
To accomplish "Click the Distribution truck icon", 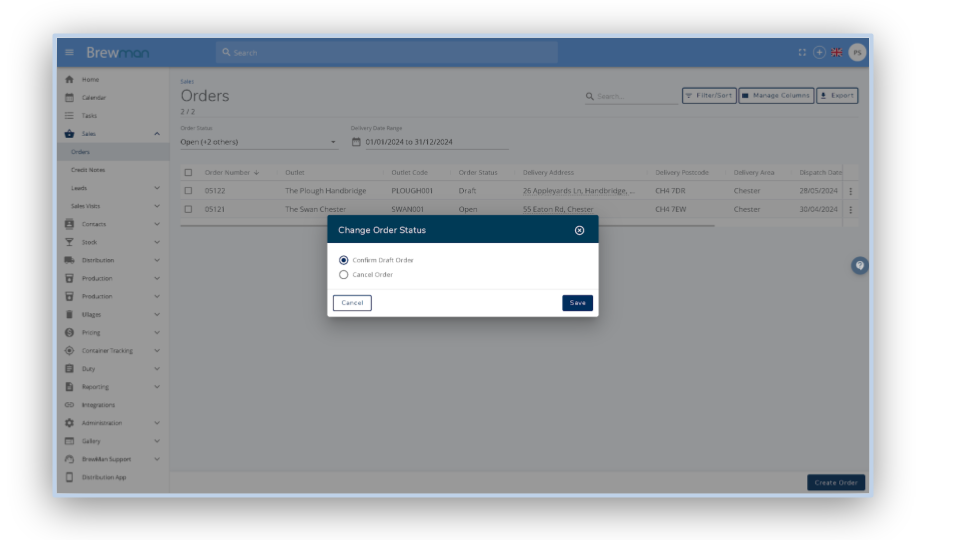I will (x=69, y=260).
